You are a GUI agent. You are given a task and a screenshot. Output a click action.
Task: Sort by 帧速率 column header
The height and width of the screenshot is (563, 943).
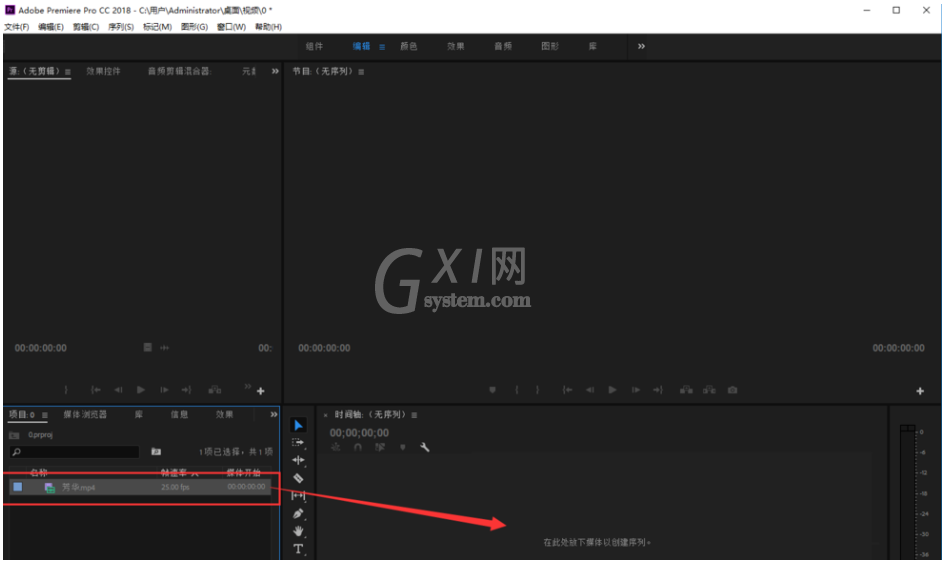pos(174,472)
